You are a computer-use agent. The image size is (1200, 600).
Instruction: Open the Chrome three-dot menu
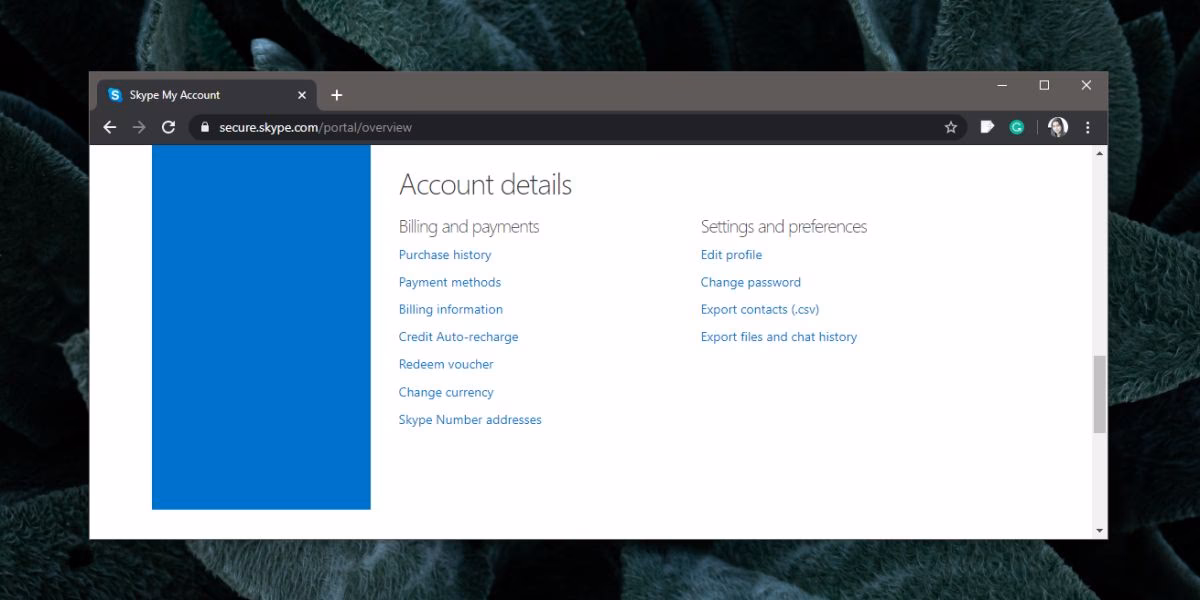click(1087, 127)
